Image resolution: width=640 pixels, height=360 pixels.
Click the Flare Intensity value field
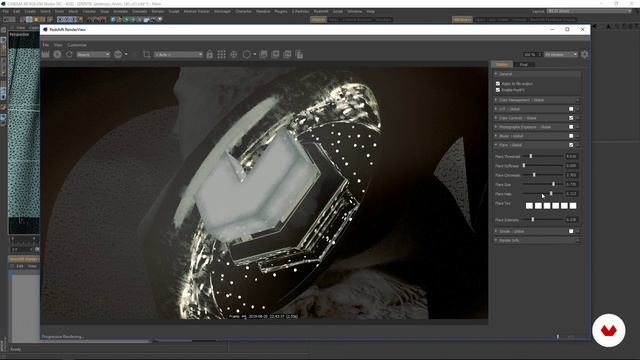tap(571, 220)
